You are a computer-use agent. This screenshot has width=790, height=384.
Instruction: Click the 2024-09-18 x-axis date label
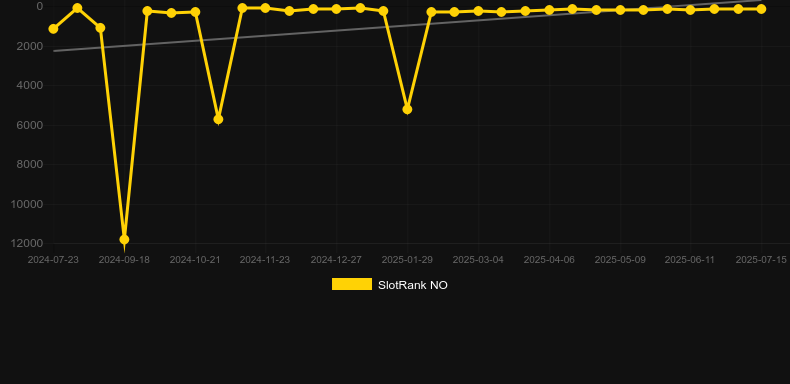124,260
